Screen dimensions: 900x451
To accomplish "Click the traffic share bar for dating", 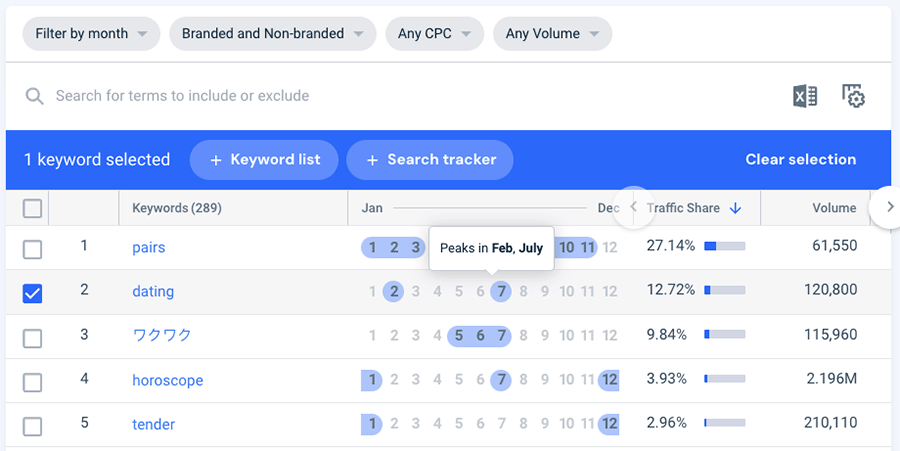I will coord(724,290).
